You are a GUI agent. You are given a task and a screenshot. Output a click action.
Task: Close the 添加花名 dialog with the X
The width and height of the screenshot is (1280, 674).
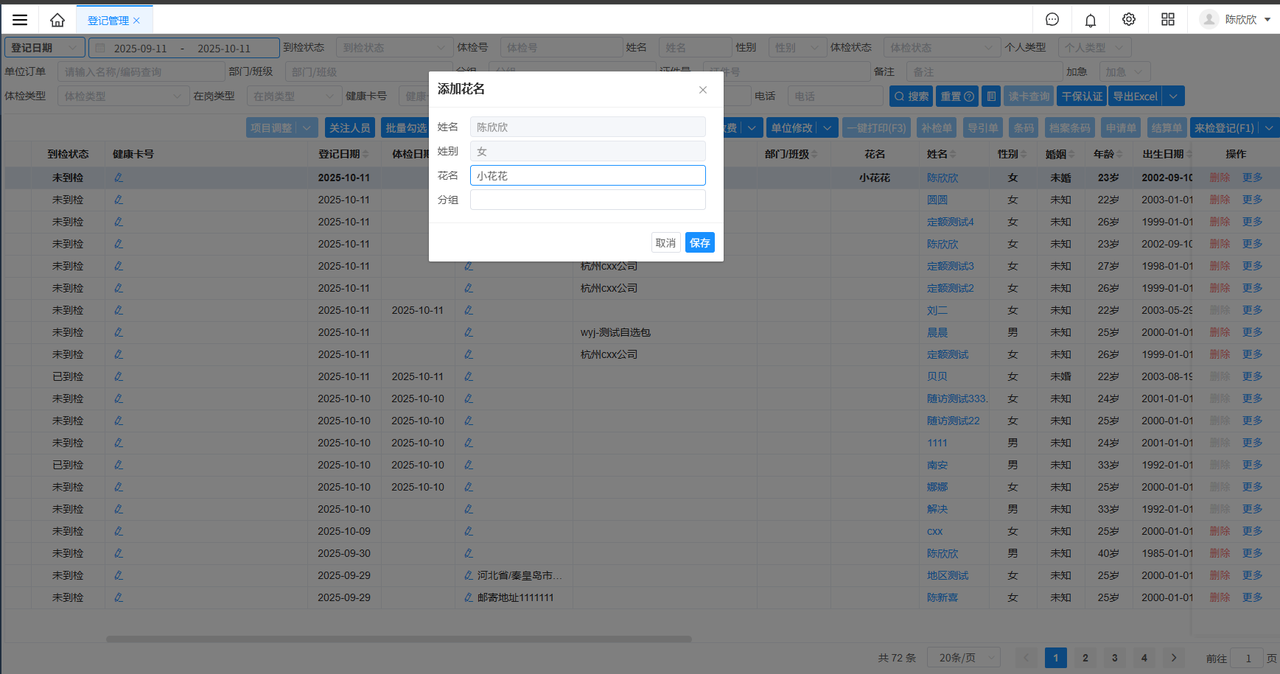pyautogui.click(x=702, y=90)
